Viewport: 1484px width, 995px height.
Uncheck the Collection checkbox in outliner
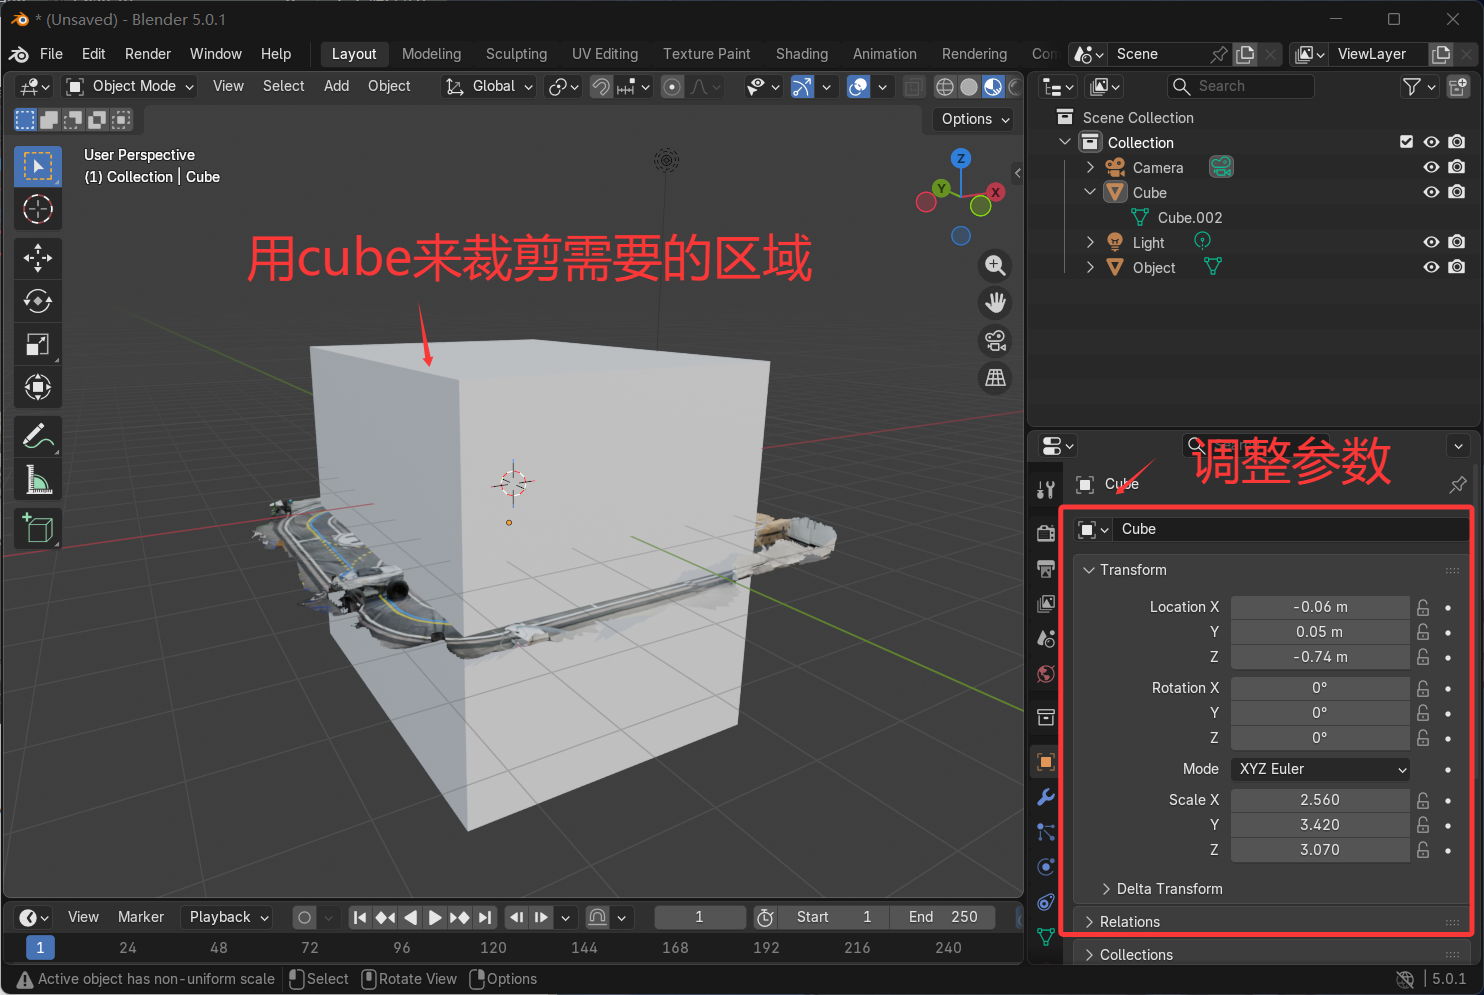click(1406, 141)
